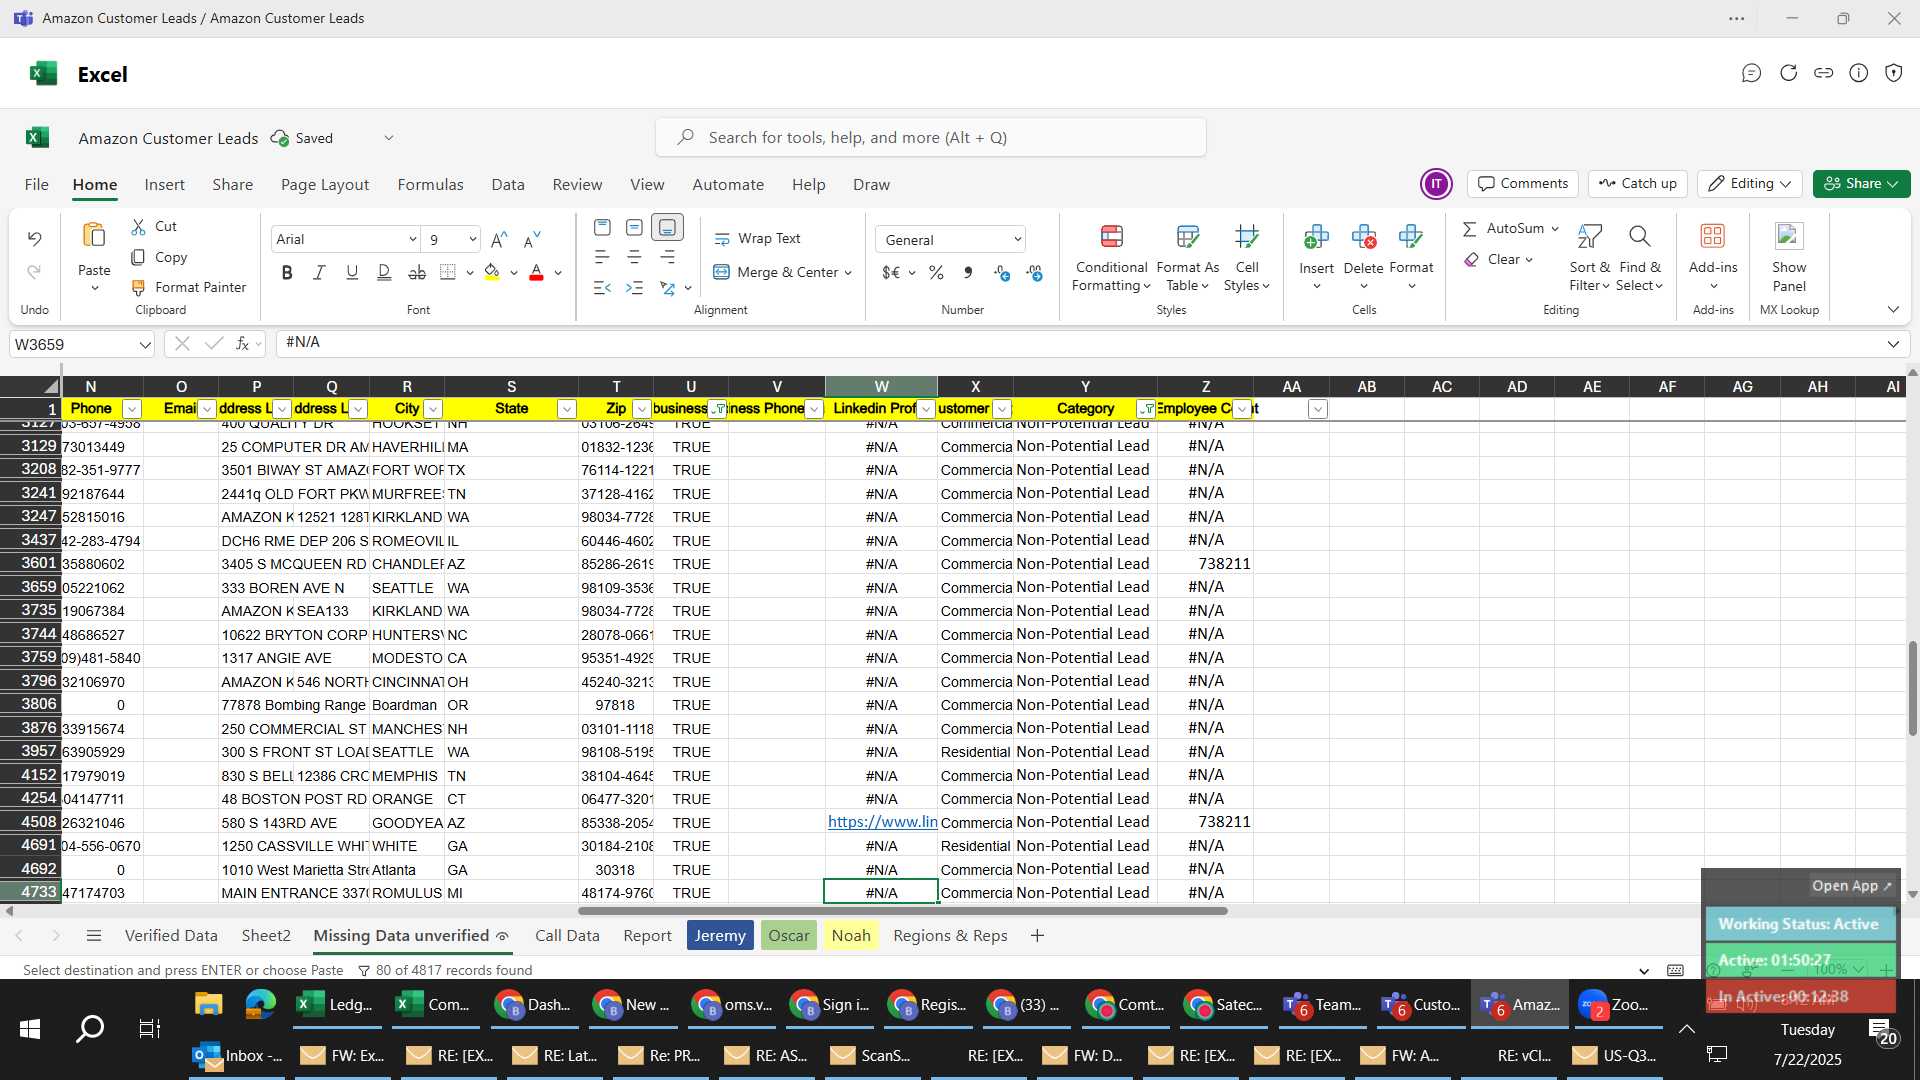Screen dimensions: 1920x1080
Task: Toggle Underline formatting
Action: click(351, 272)
